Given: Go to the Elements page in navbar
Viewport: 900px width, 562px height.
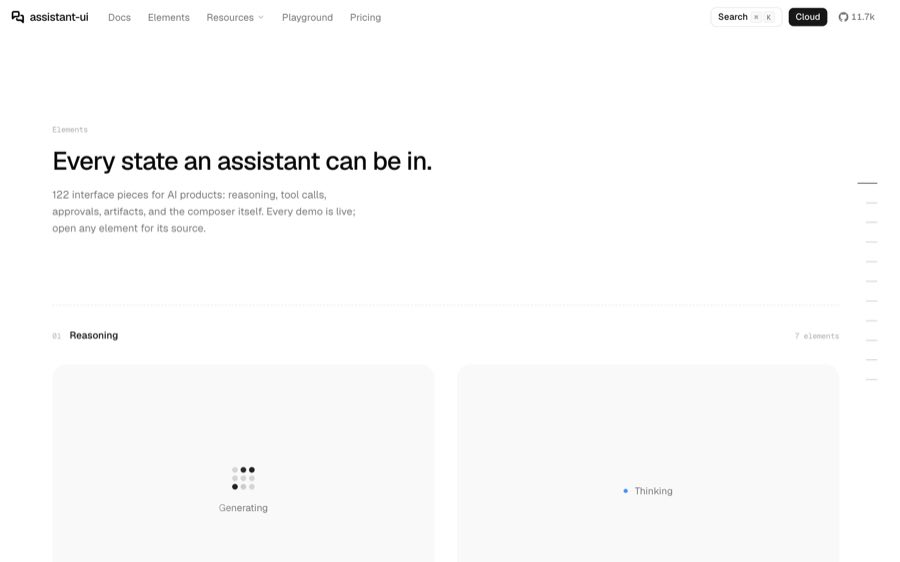Looking at the screenshot, I should 168,18.
